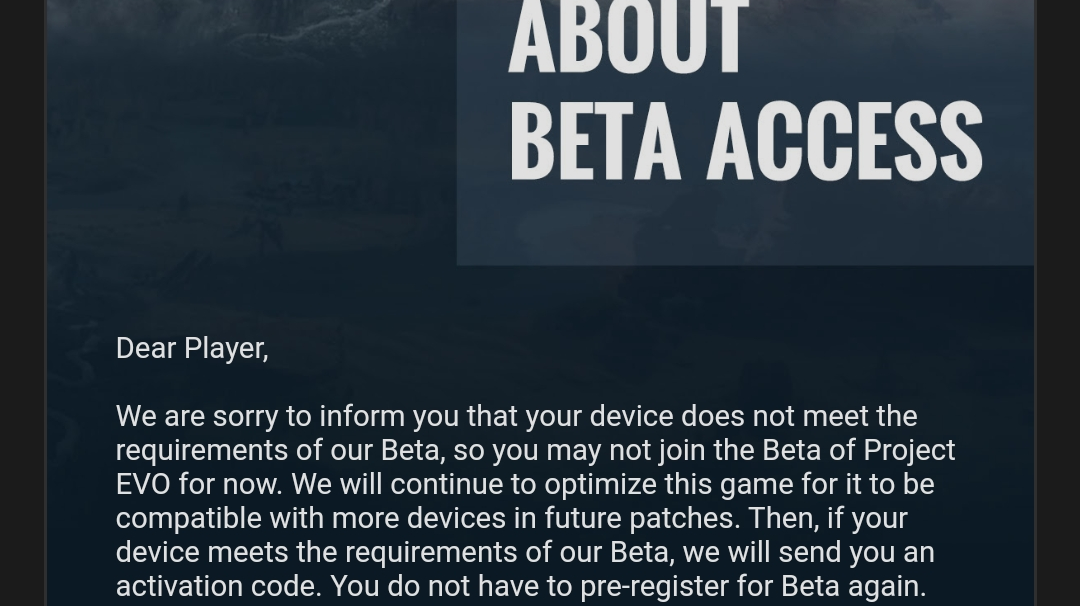Image resolution: width=1080 pixels, height=606 pixels.
Task: Click the "ABOUT" heading text
Action: pos(628,38)
